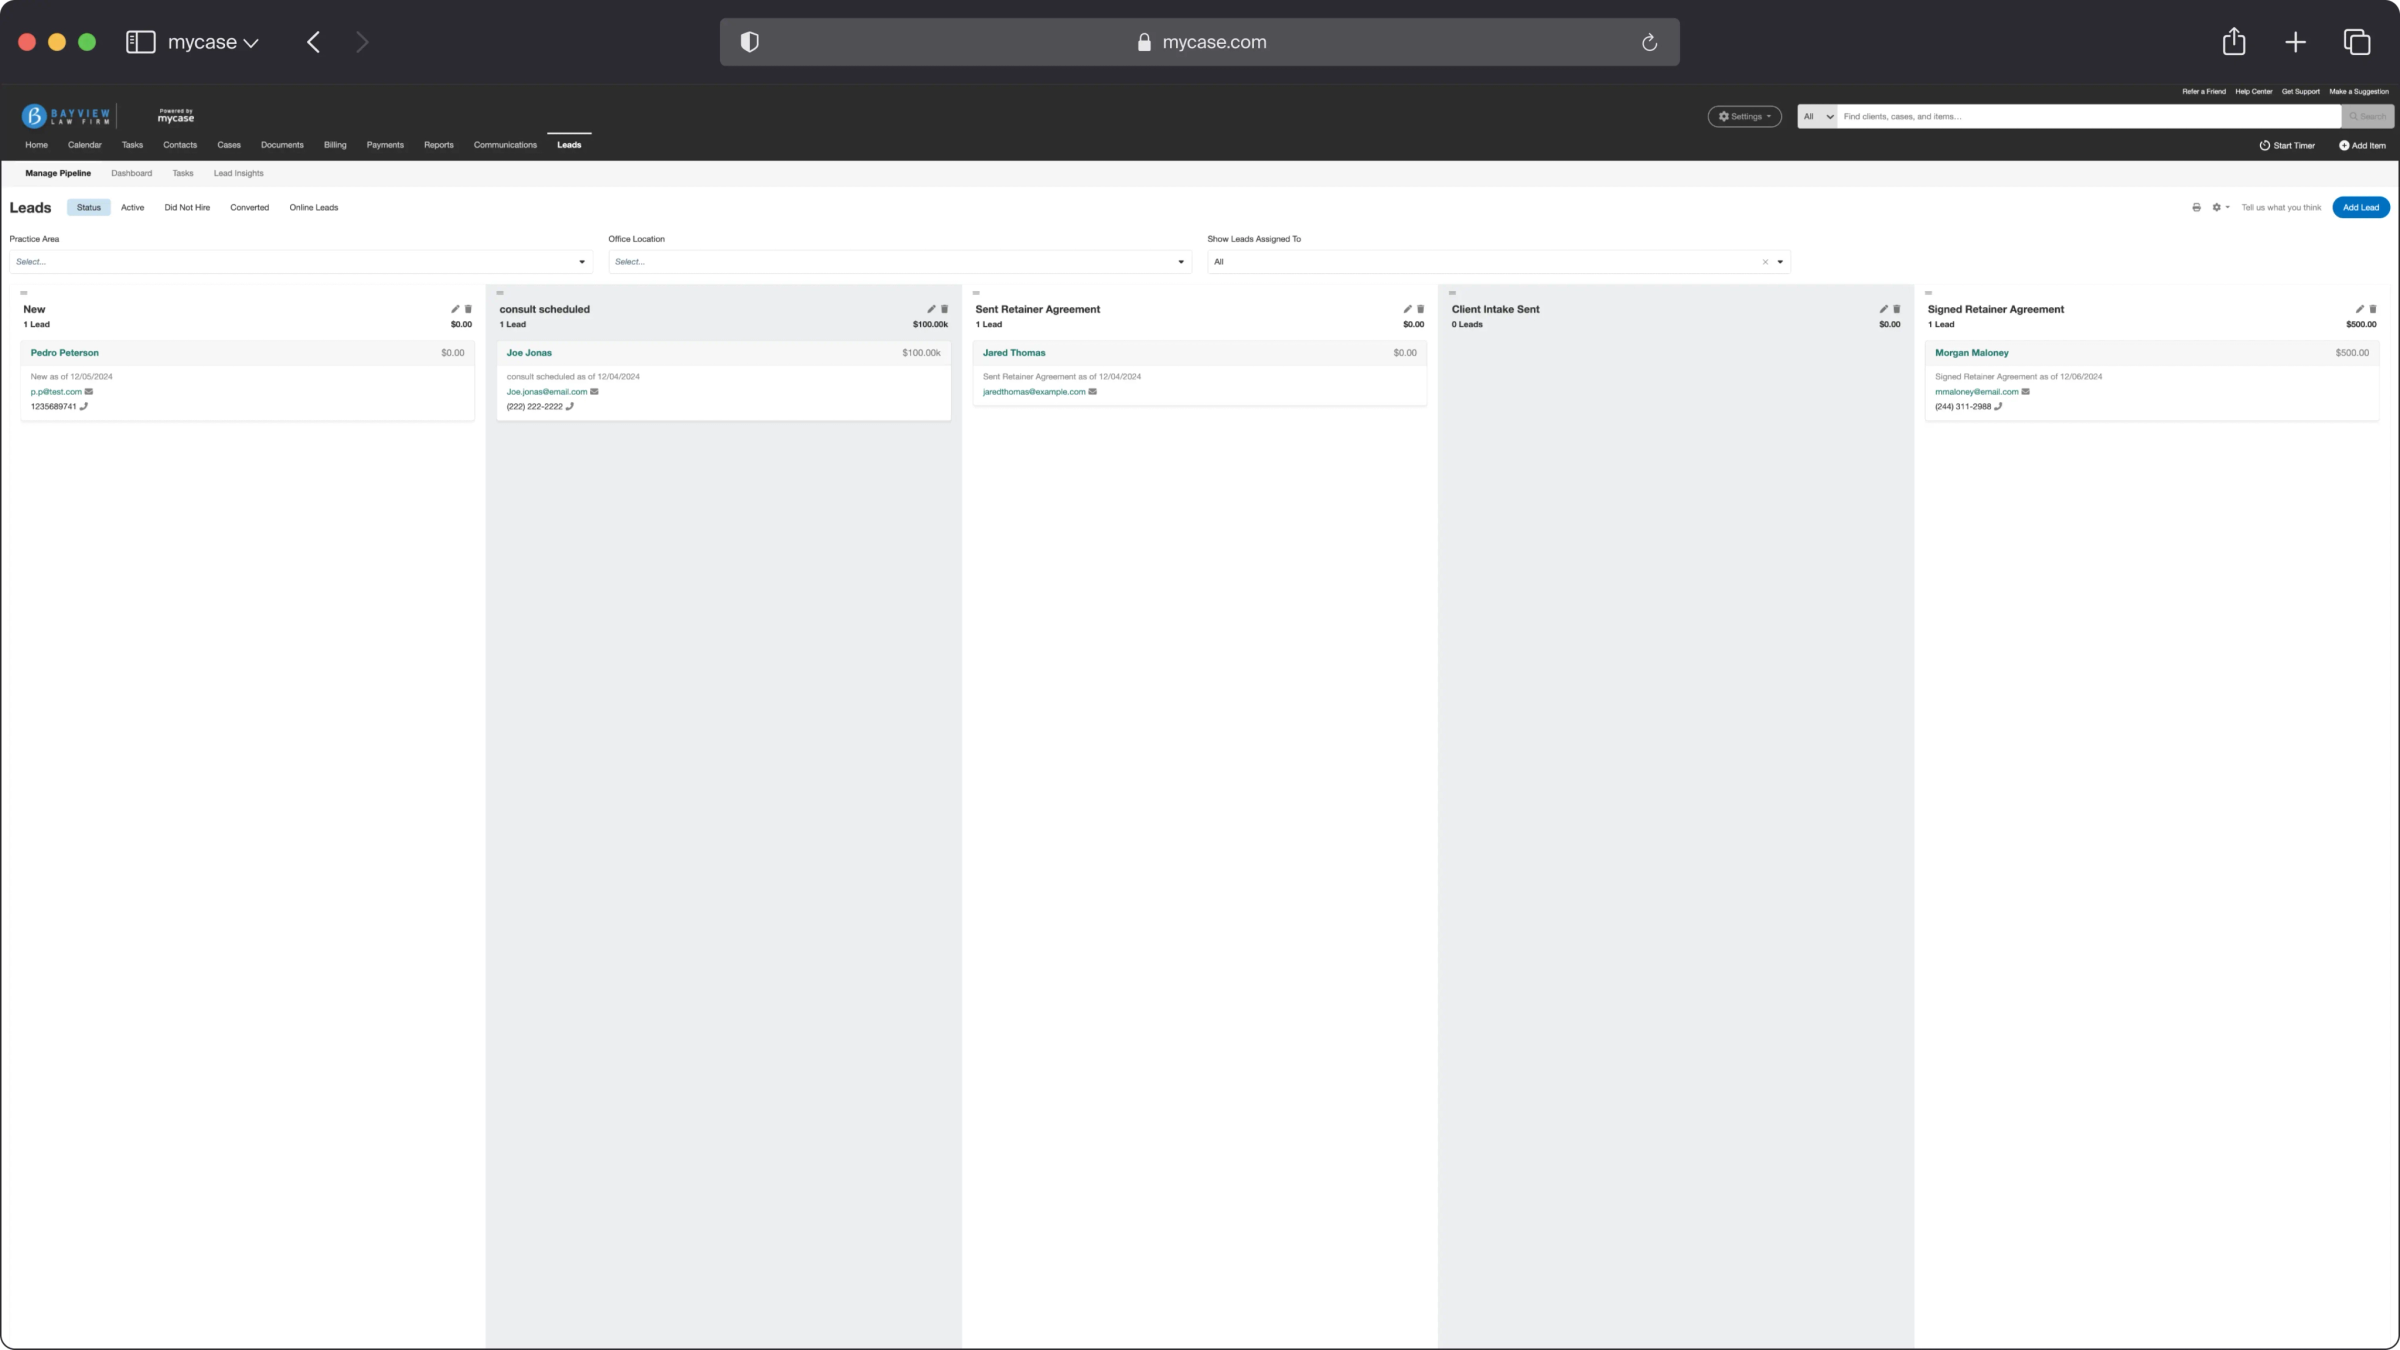
Task: Click the 'Find clients, cases, and items' search field
Action: pos(2088,116)
